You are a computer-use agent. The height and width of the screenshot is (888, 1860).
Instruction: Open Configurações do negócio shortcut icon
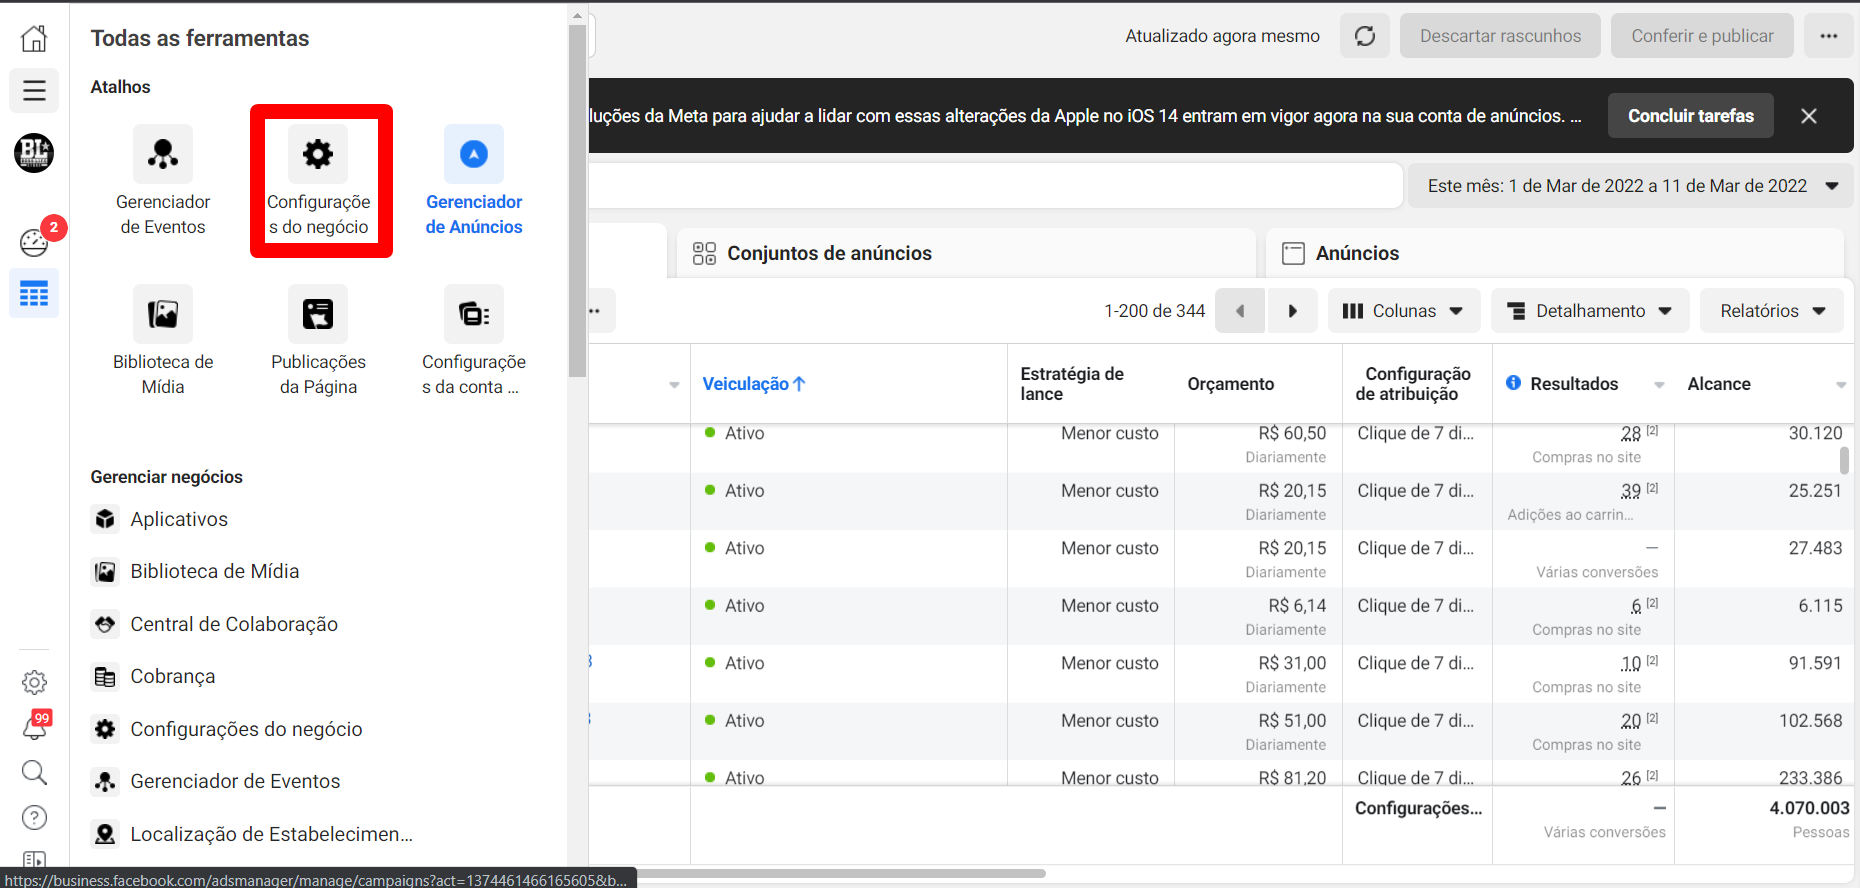tap(318, 154)
